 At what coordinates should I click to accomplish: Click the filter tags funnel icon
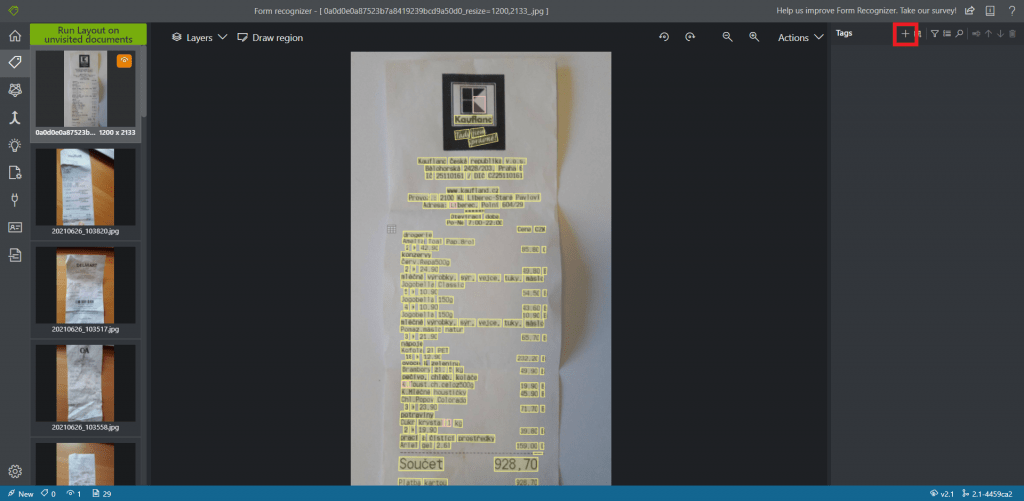[x=935, y=34]
